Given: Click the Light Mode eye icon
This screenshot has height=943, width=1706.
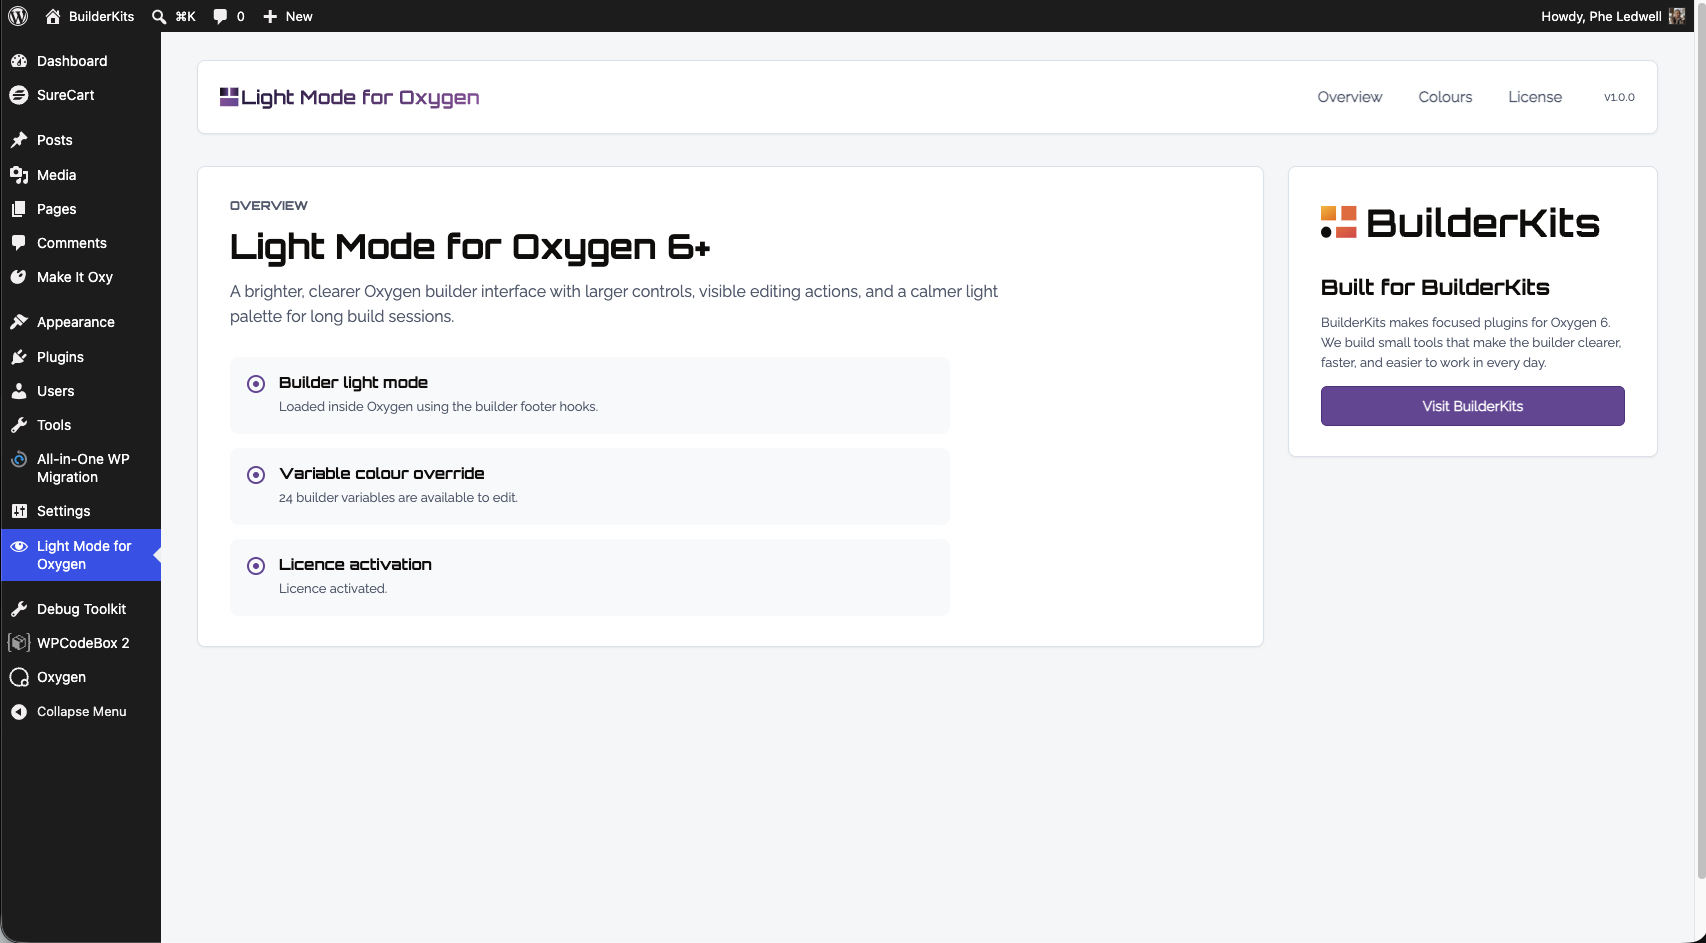Looking at the screenshot, I should (19, 546).
